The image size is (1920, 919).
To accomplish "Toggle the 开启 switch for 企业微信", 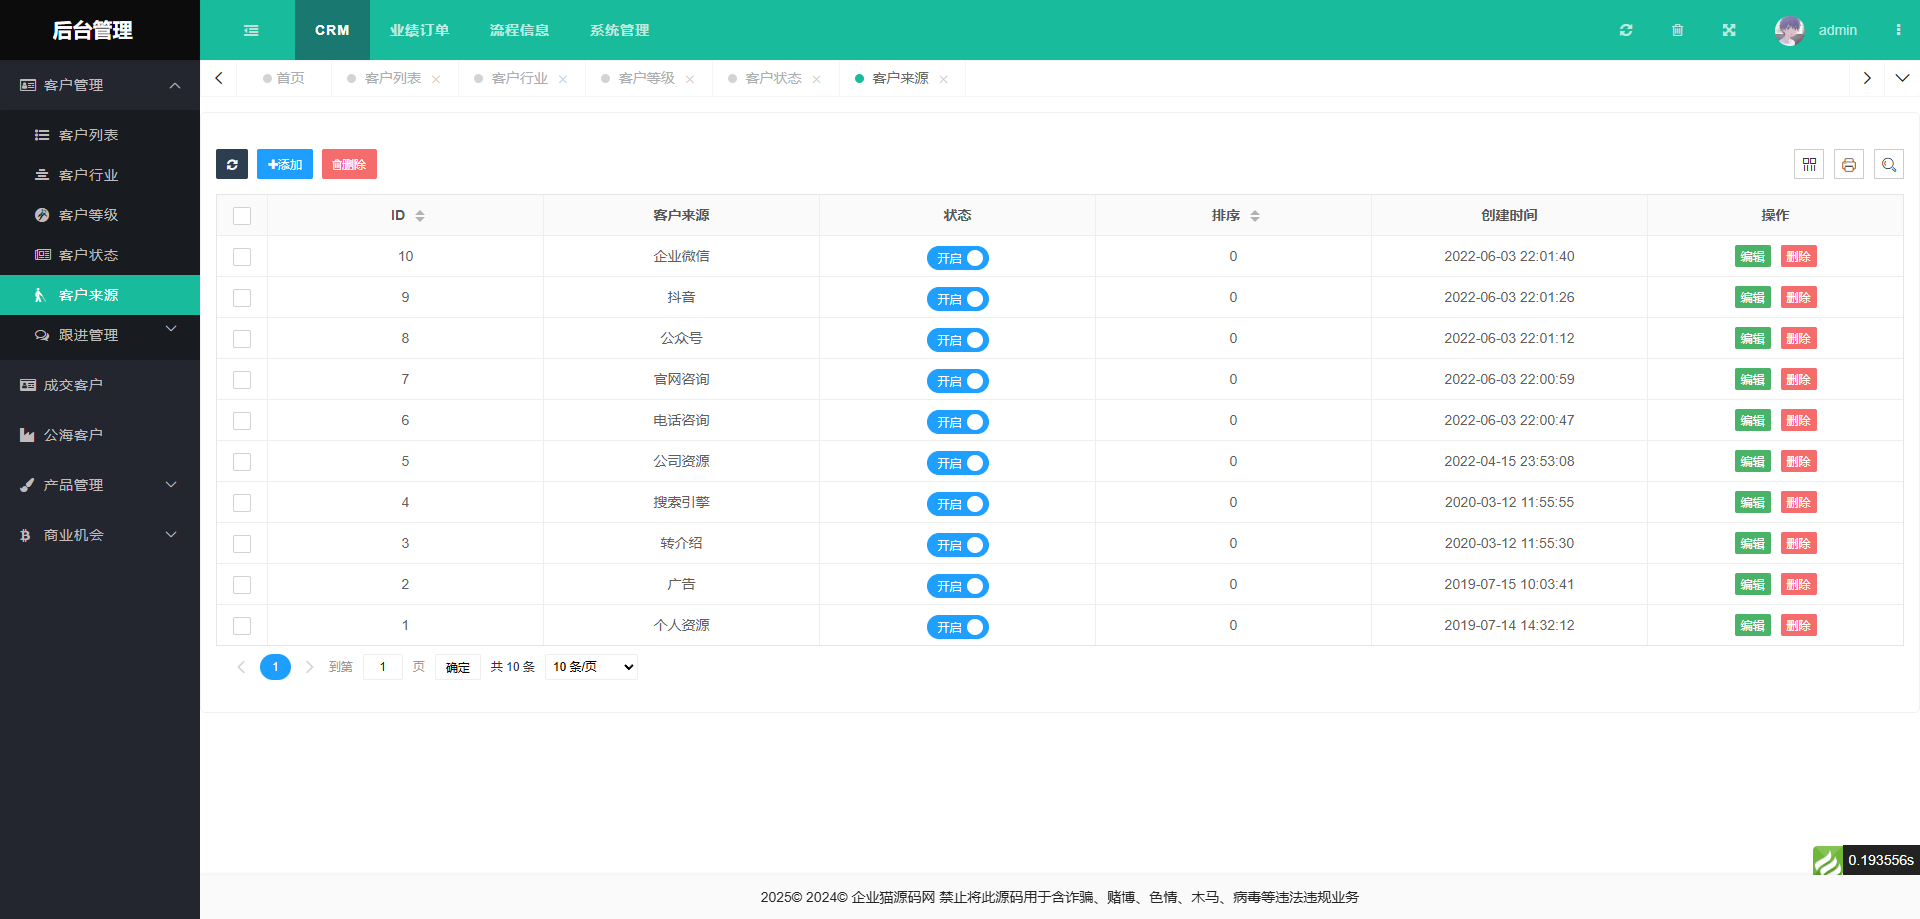I will pyautogui.click(x=957, y=257).
